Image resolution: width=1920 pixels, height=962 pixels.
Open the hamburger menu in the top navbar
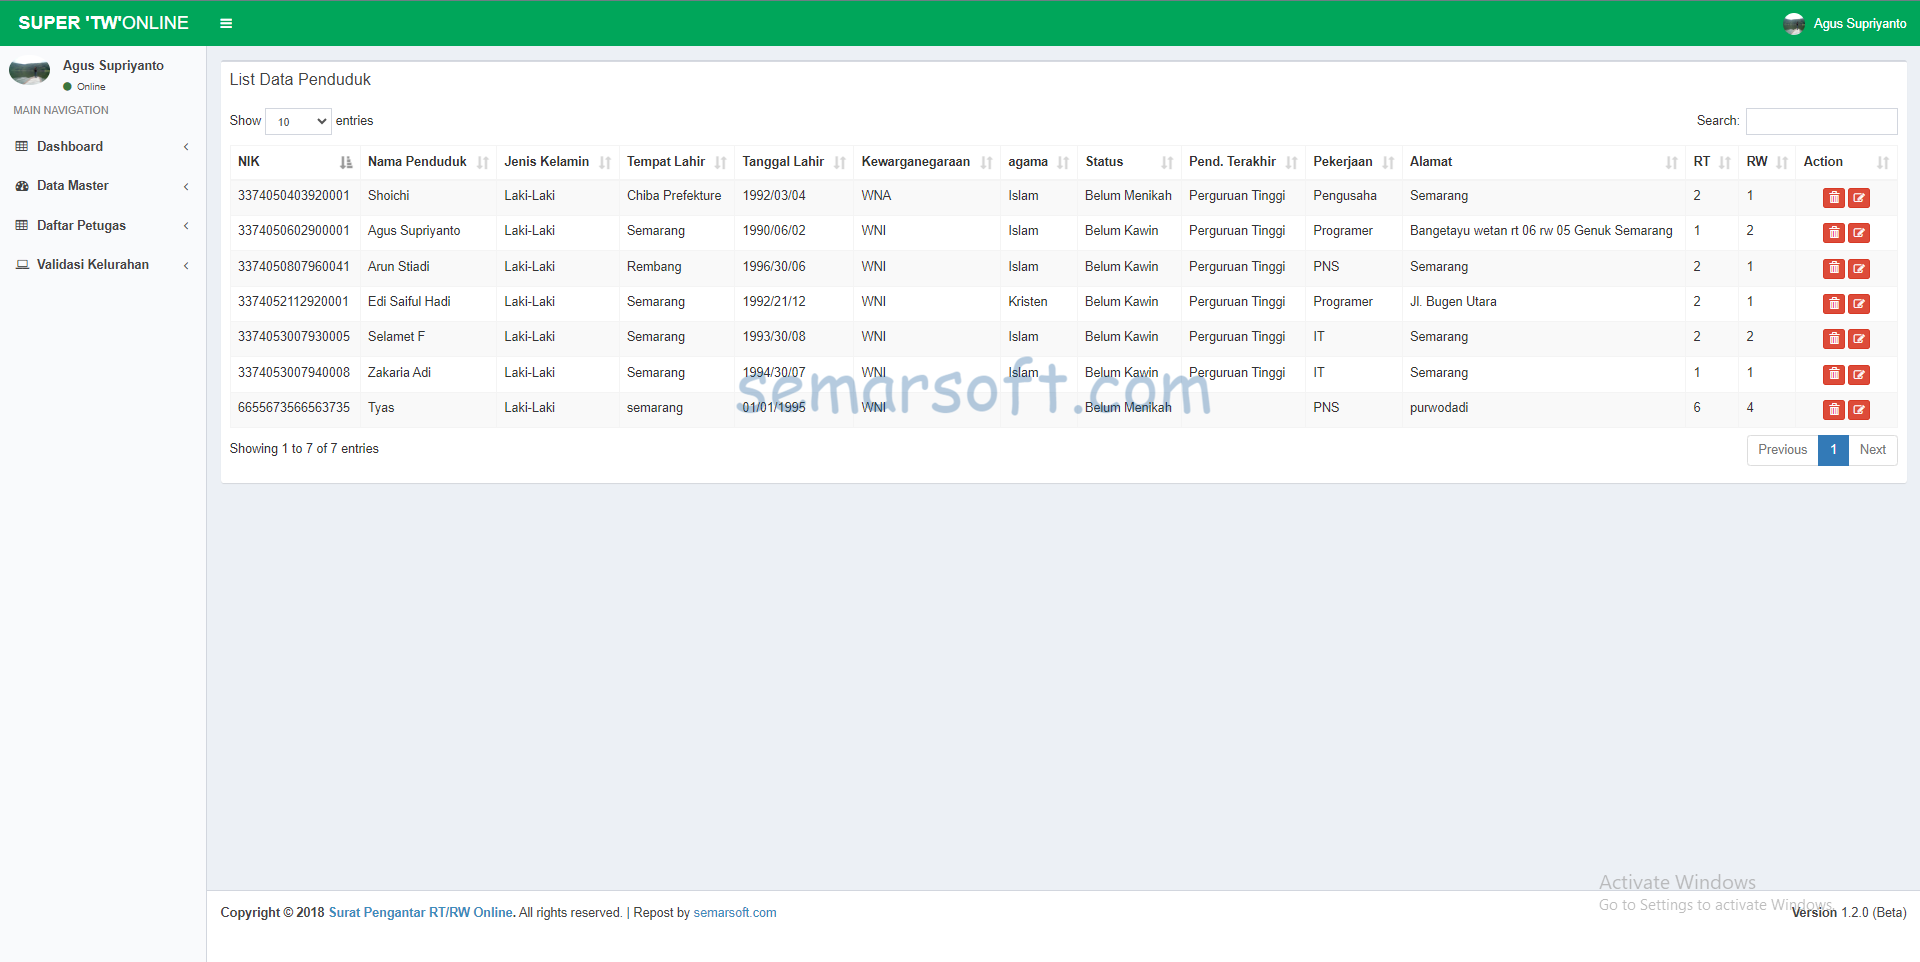(x=226, y=23)
